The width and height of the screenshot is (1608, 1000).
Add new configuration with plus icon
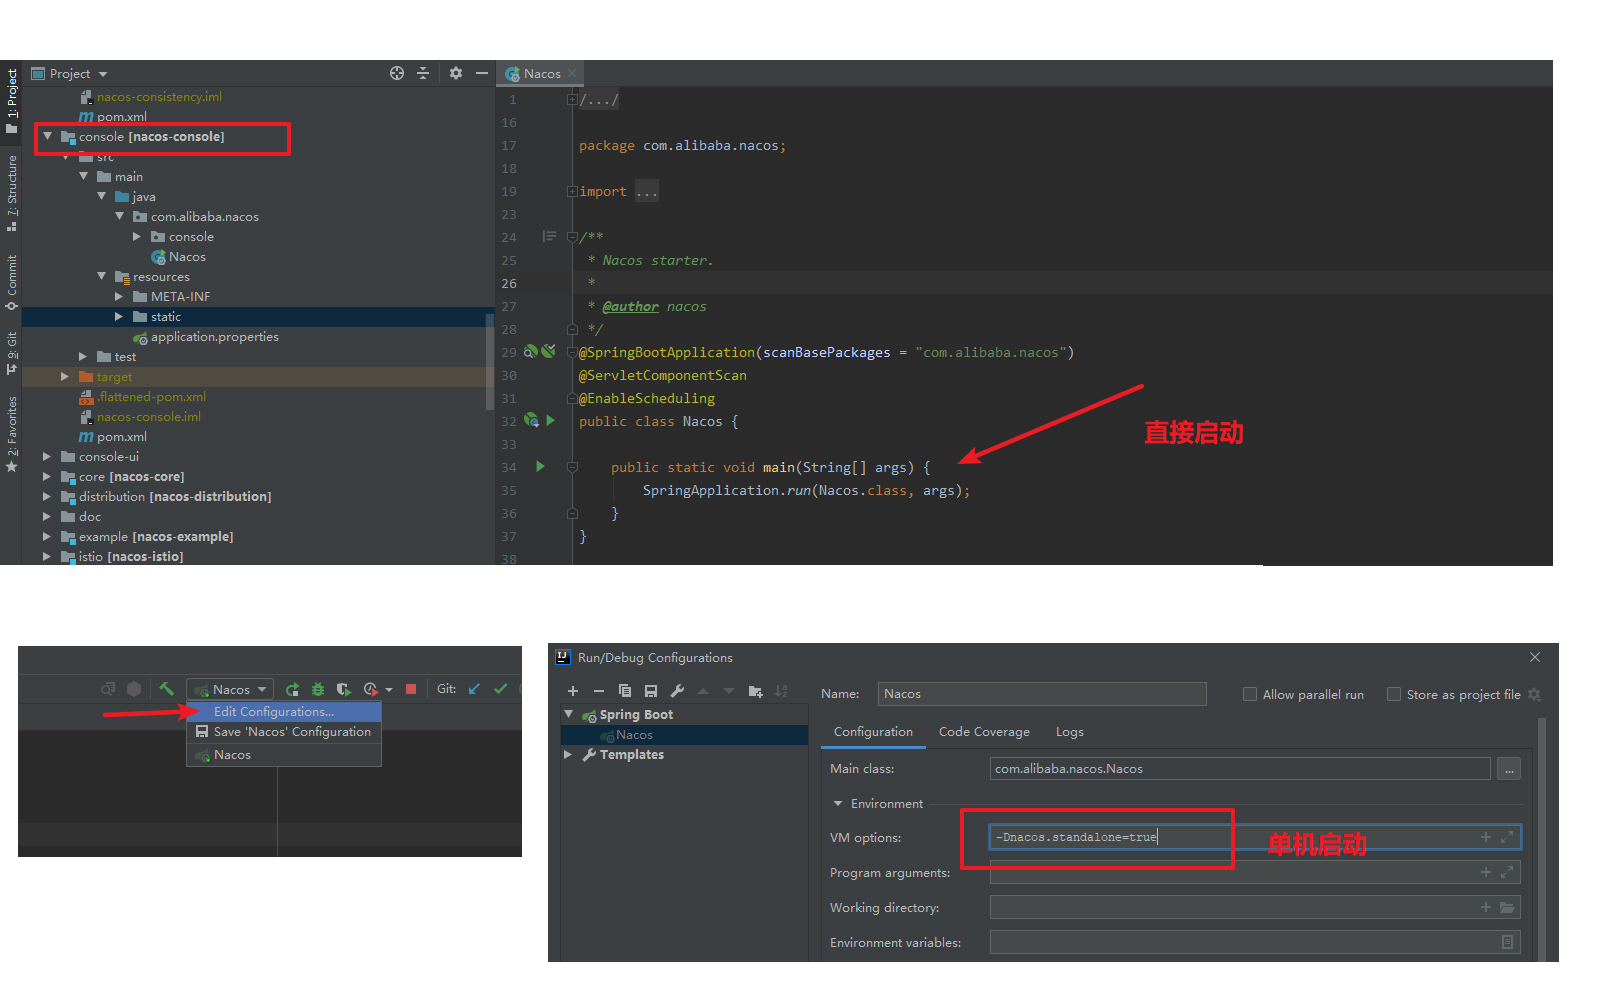pyautogui.click(x=573, y=691)
